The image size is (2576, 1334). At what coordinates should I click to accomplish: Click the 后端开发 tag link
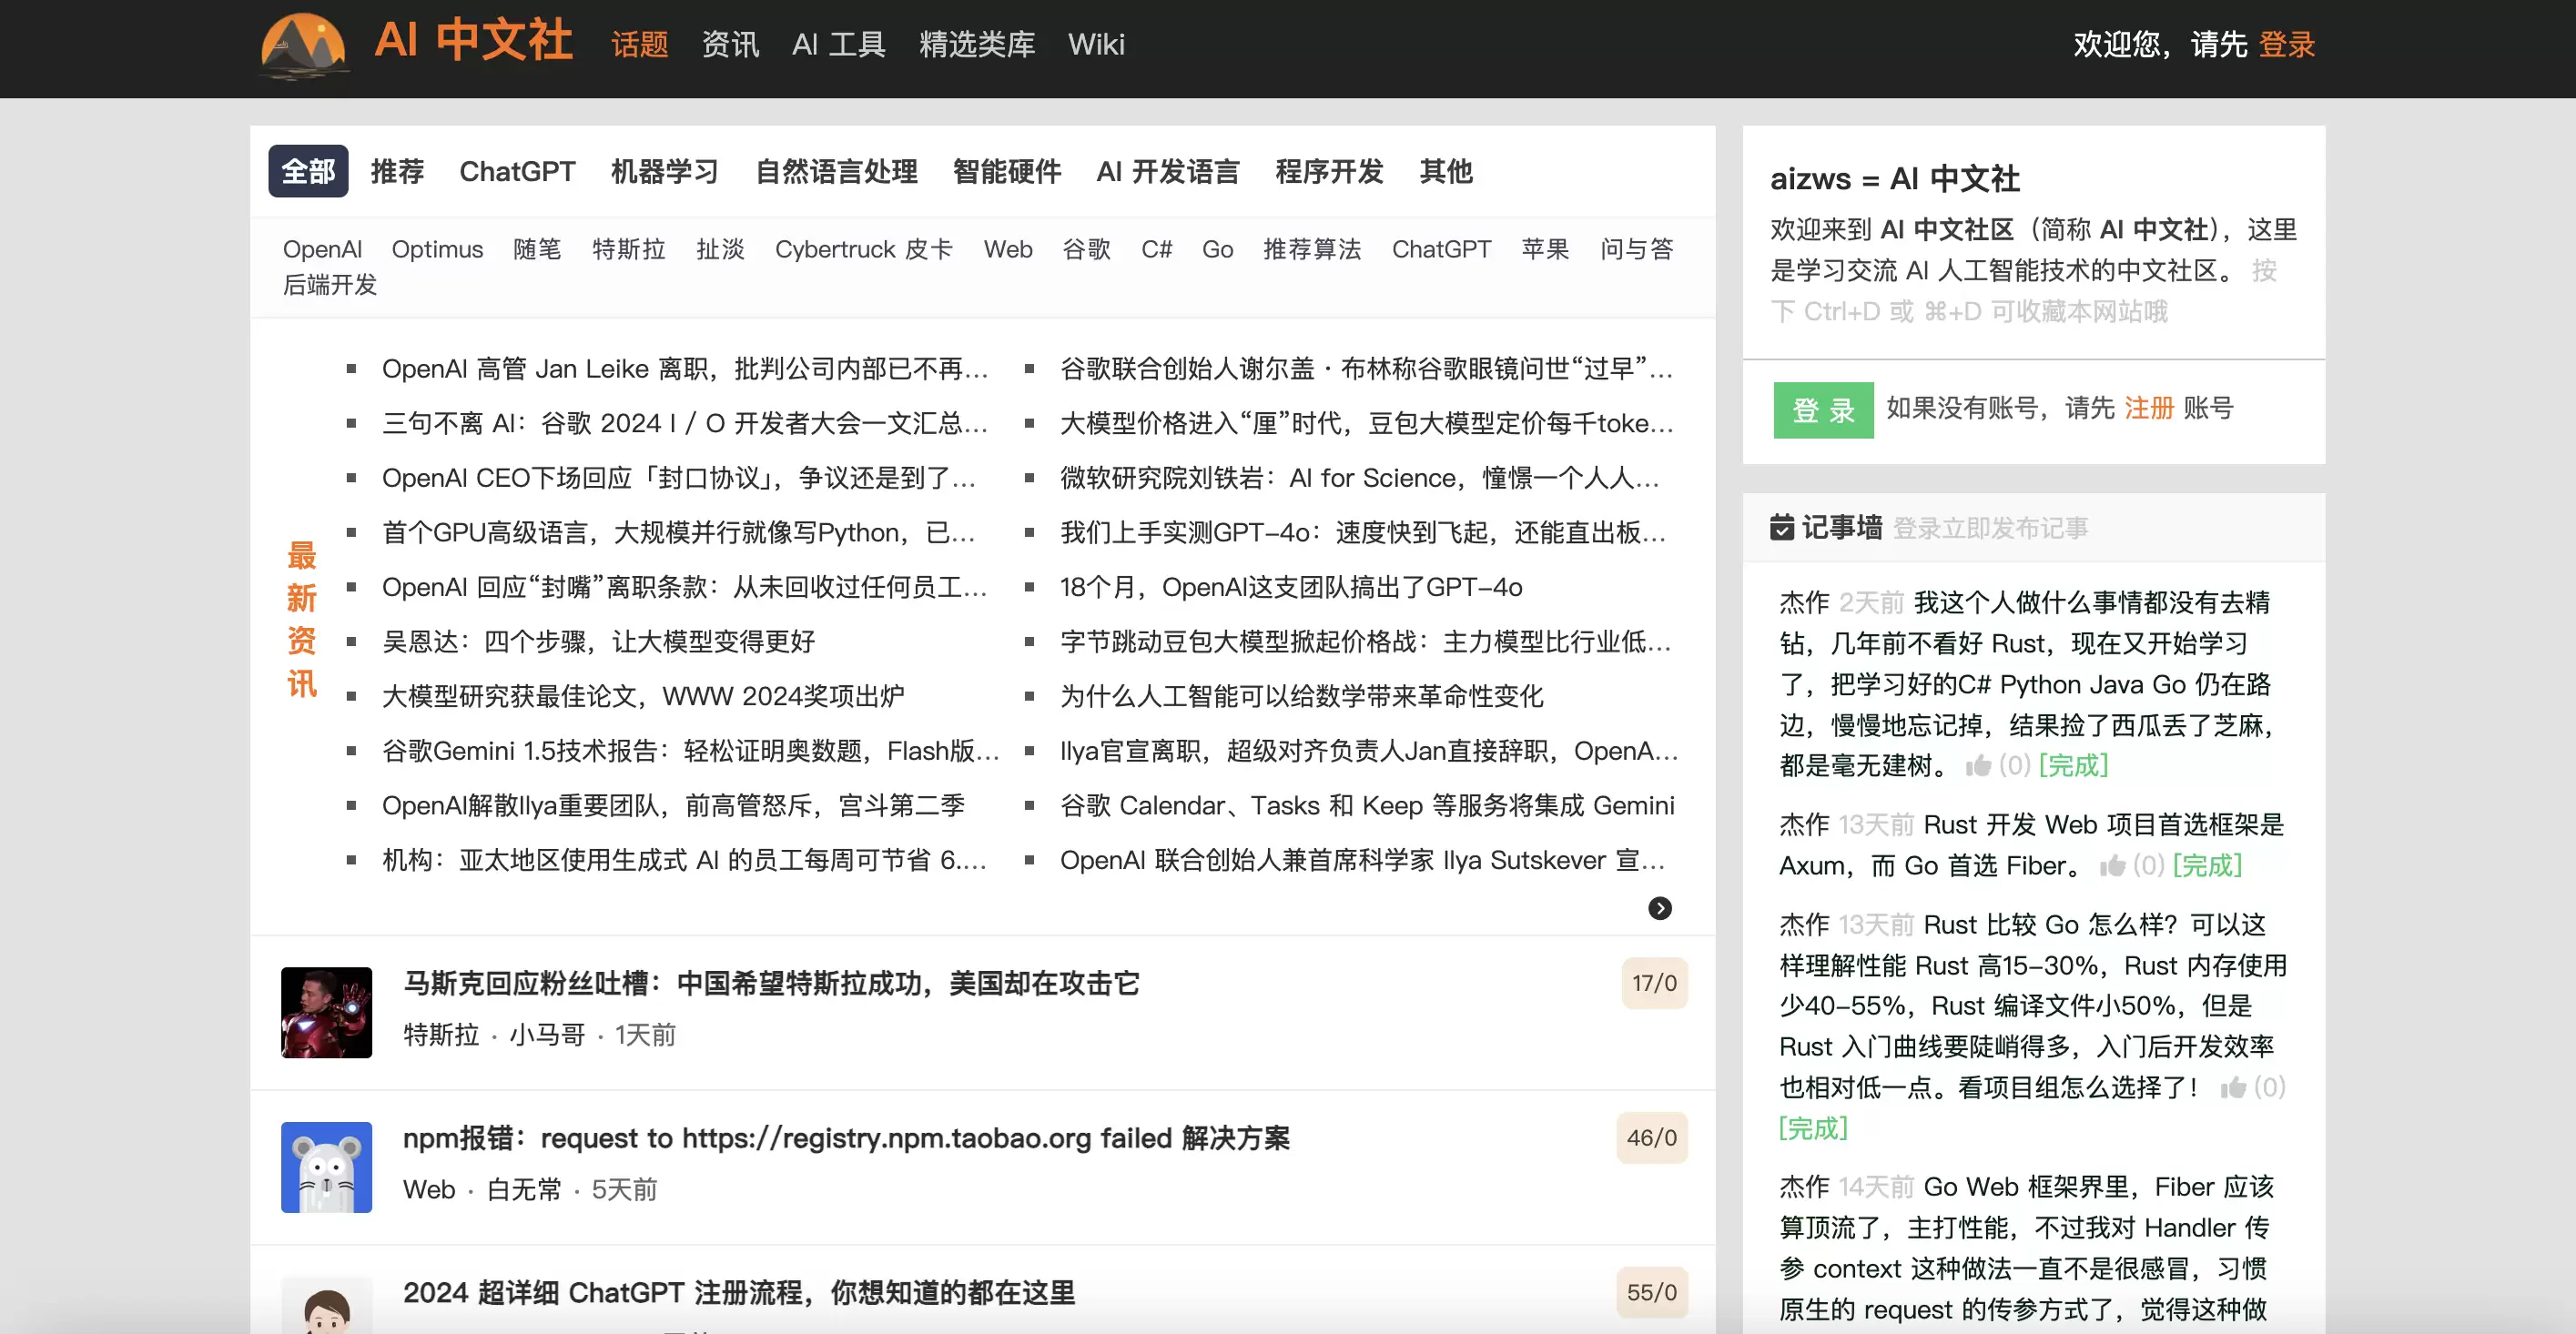coord(330,285)
